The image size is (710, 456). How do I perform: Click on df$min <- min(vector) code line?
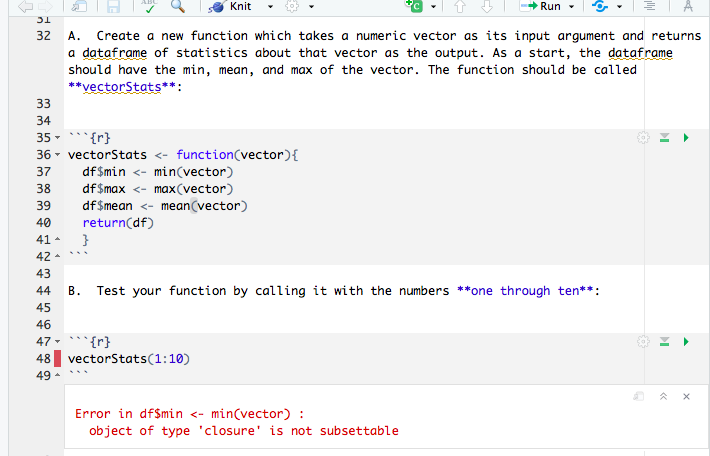click(x=158, y=172)
